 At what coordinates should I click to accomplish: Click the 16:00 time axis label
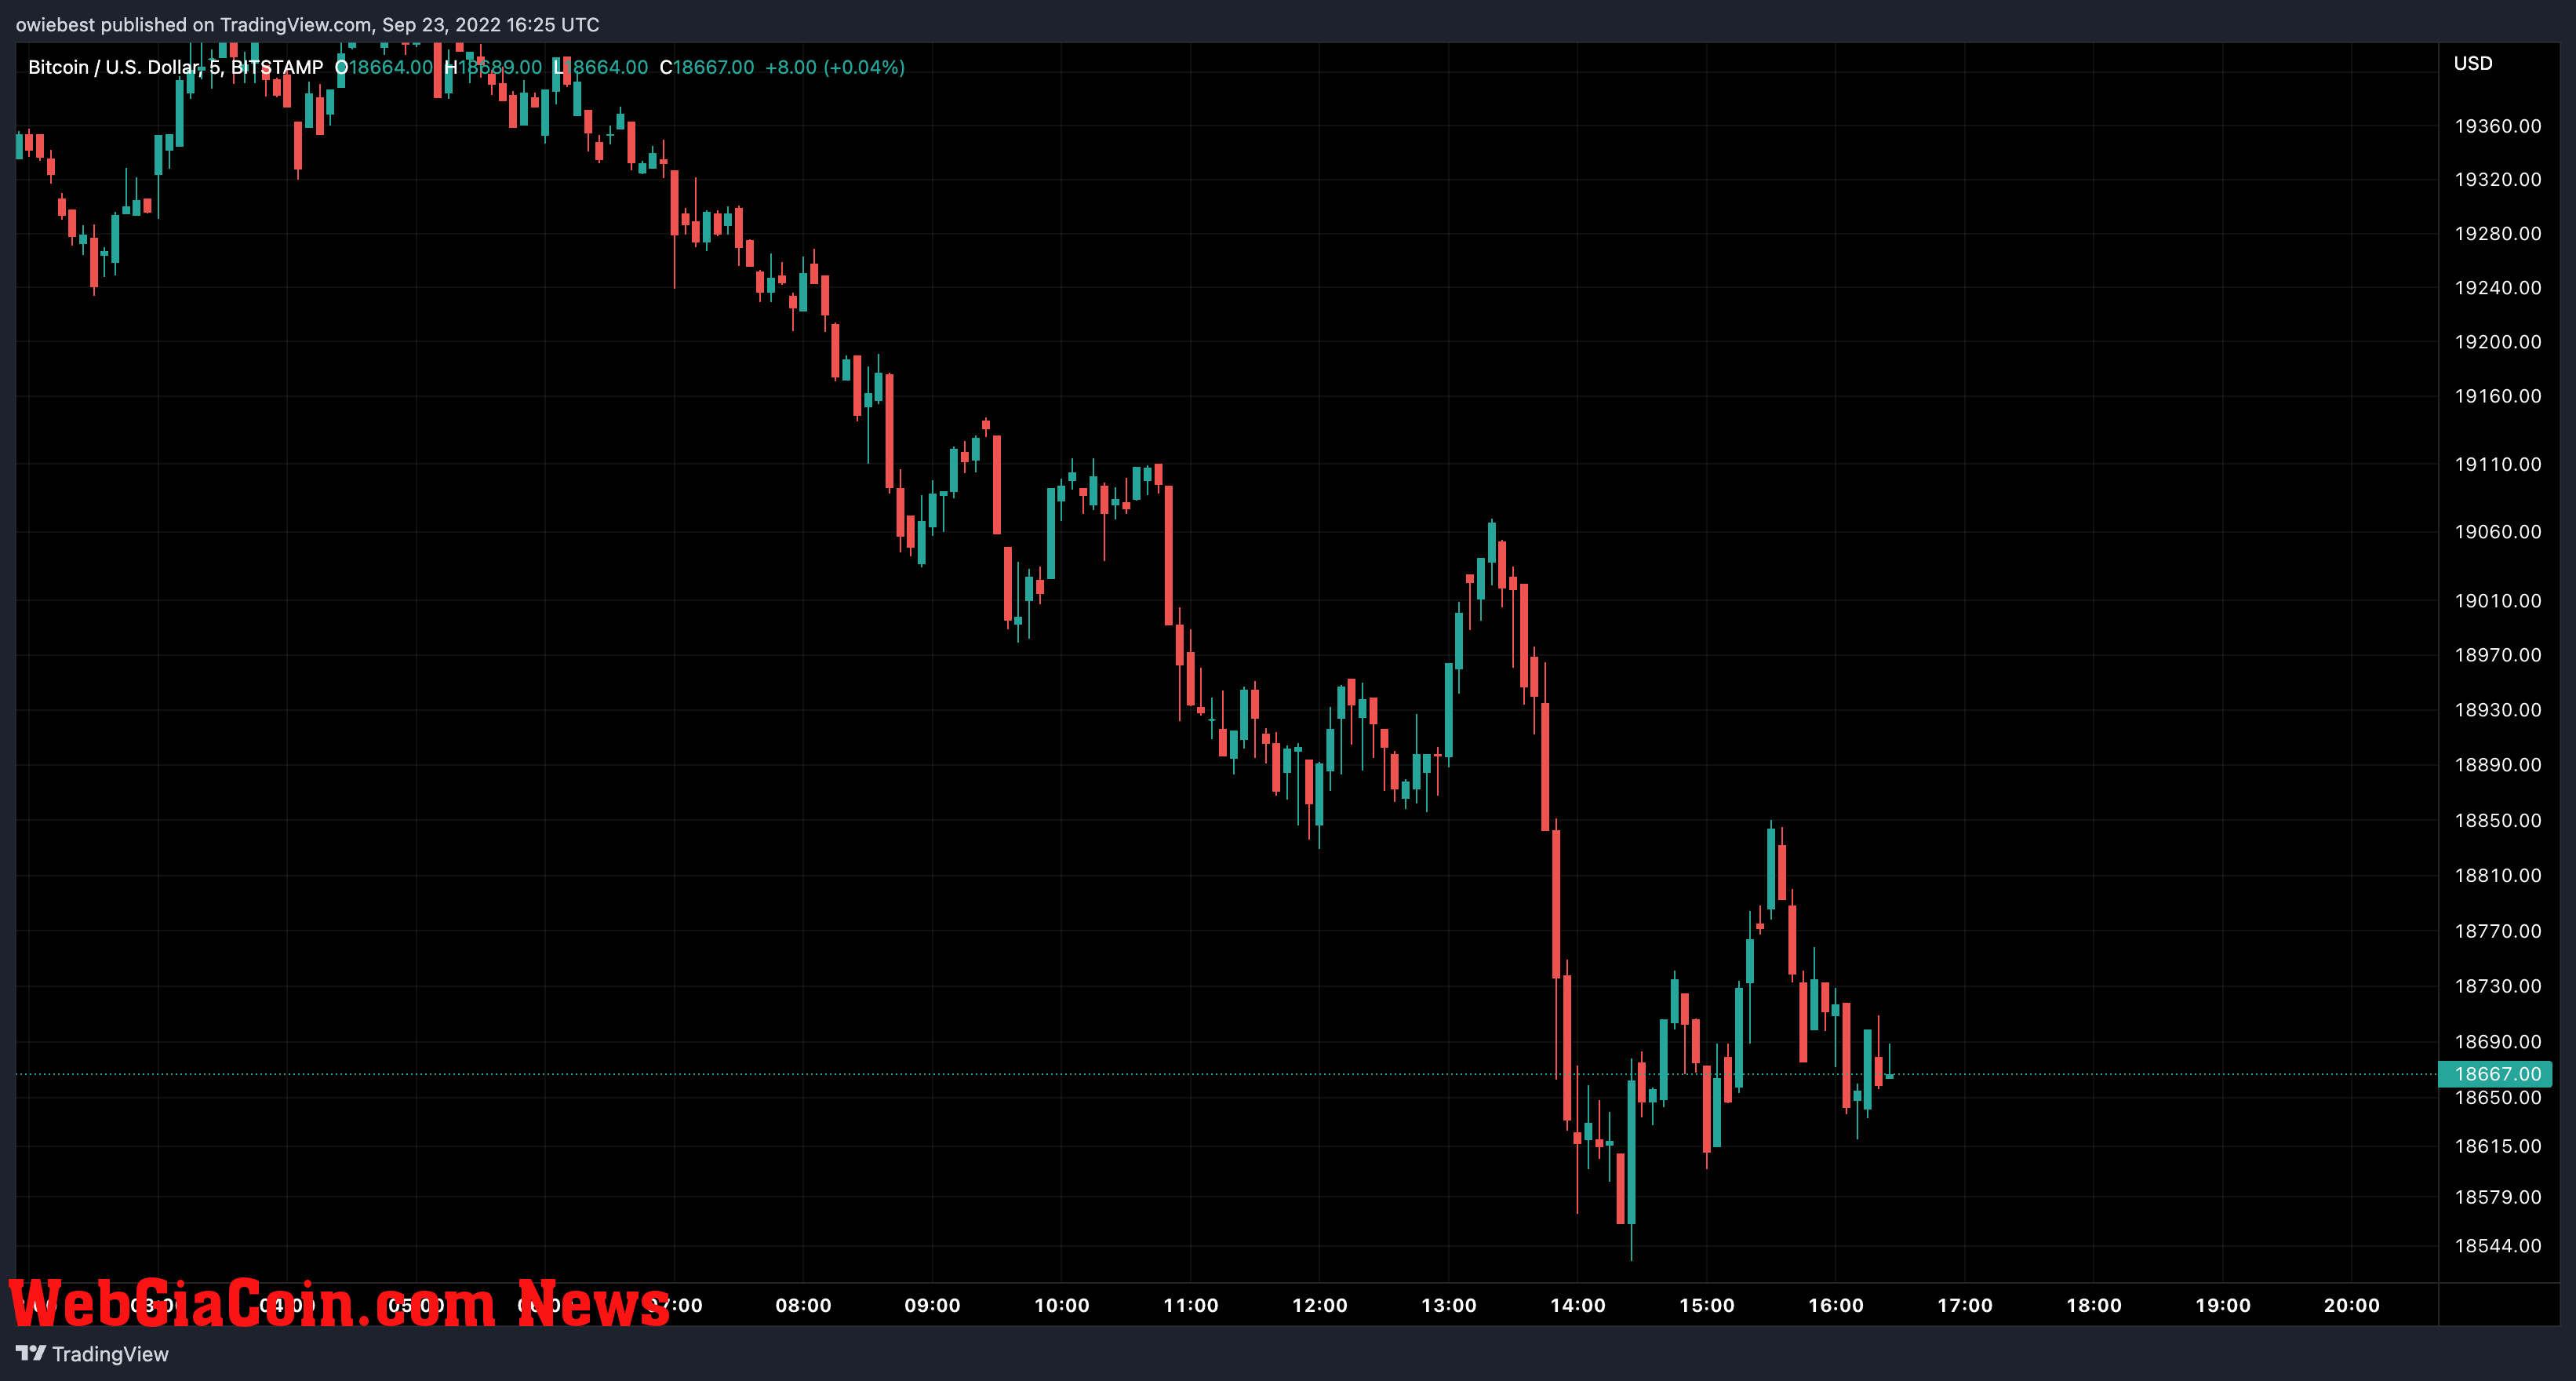(1835, 1306)
